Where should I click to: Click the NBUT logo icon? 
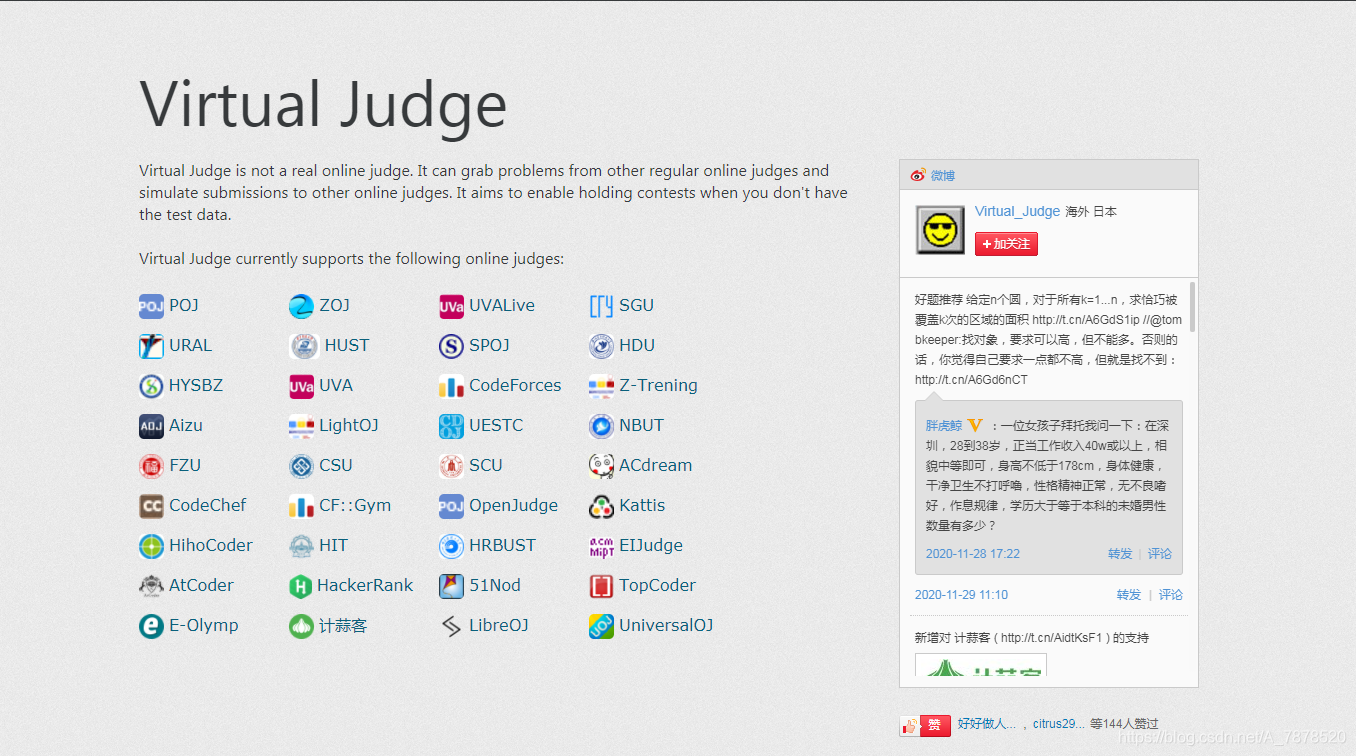[601, 426]
